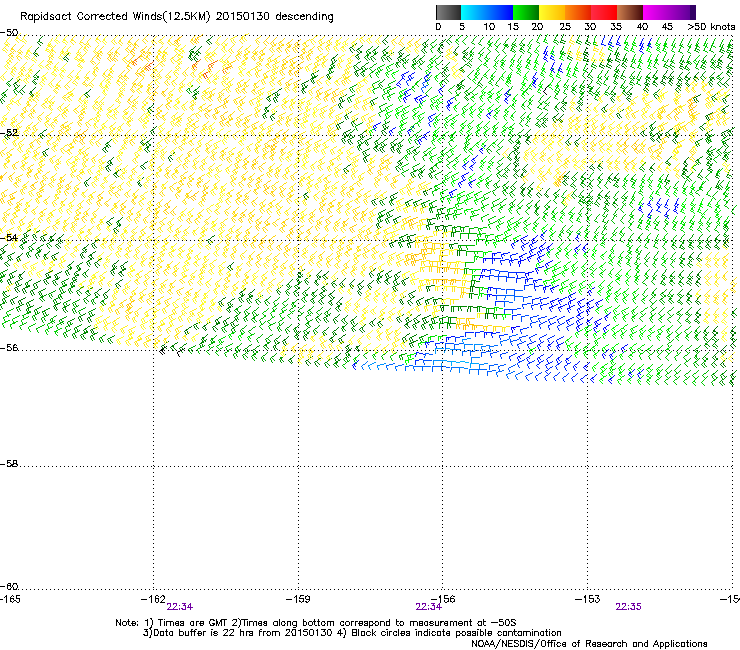Click the date 20150130 descending in title

pos(274,17)
